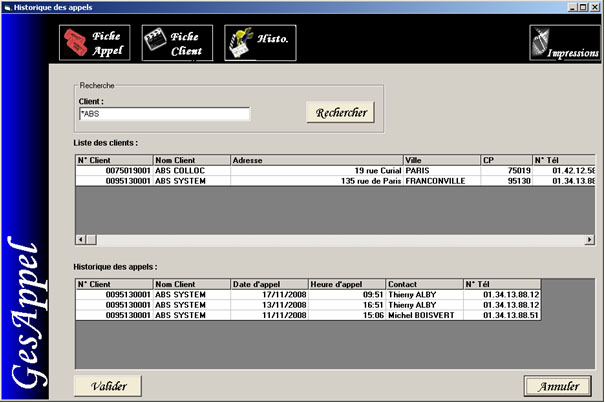Focus the Client search input field
Viewport: 605px width, 403px height.
click(164, 114)
